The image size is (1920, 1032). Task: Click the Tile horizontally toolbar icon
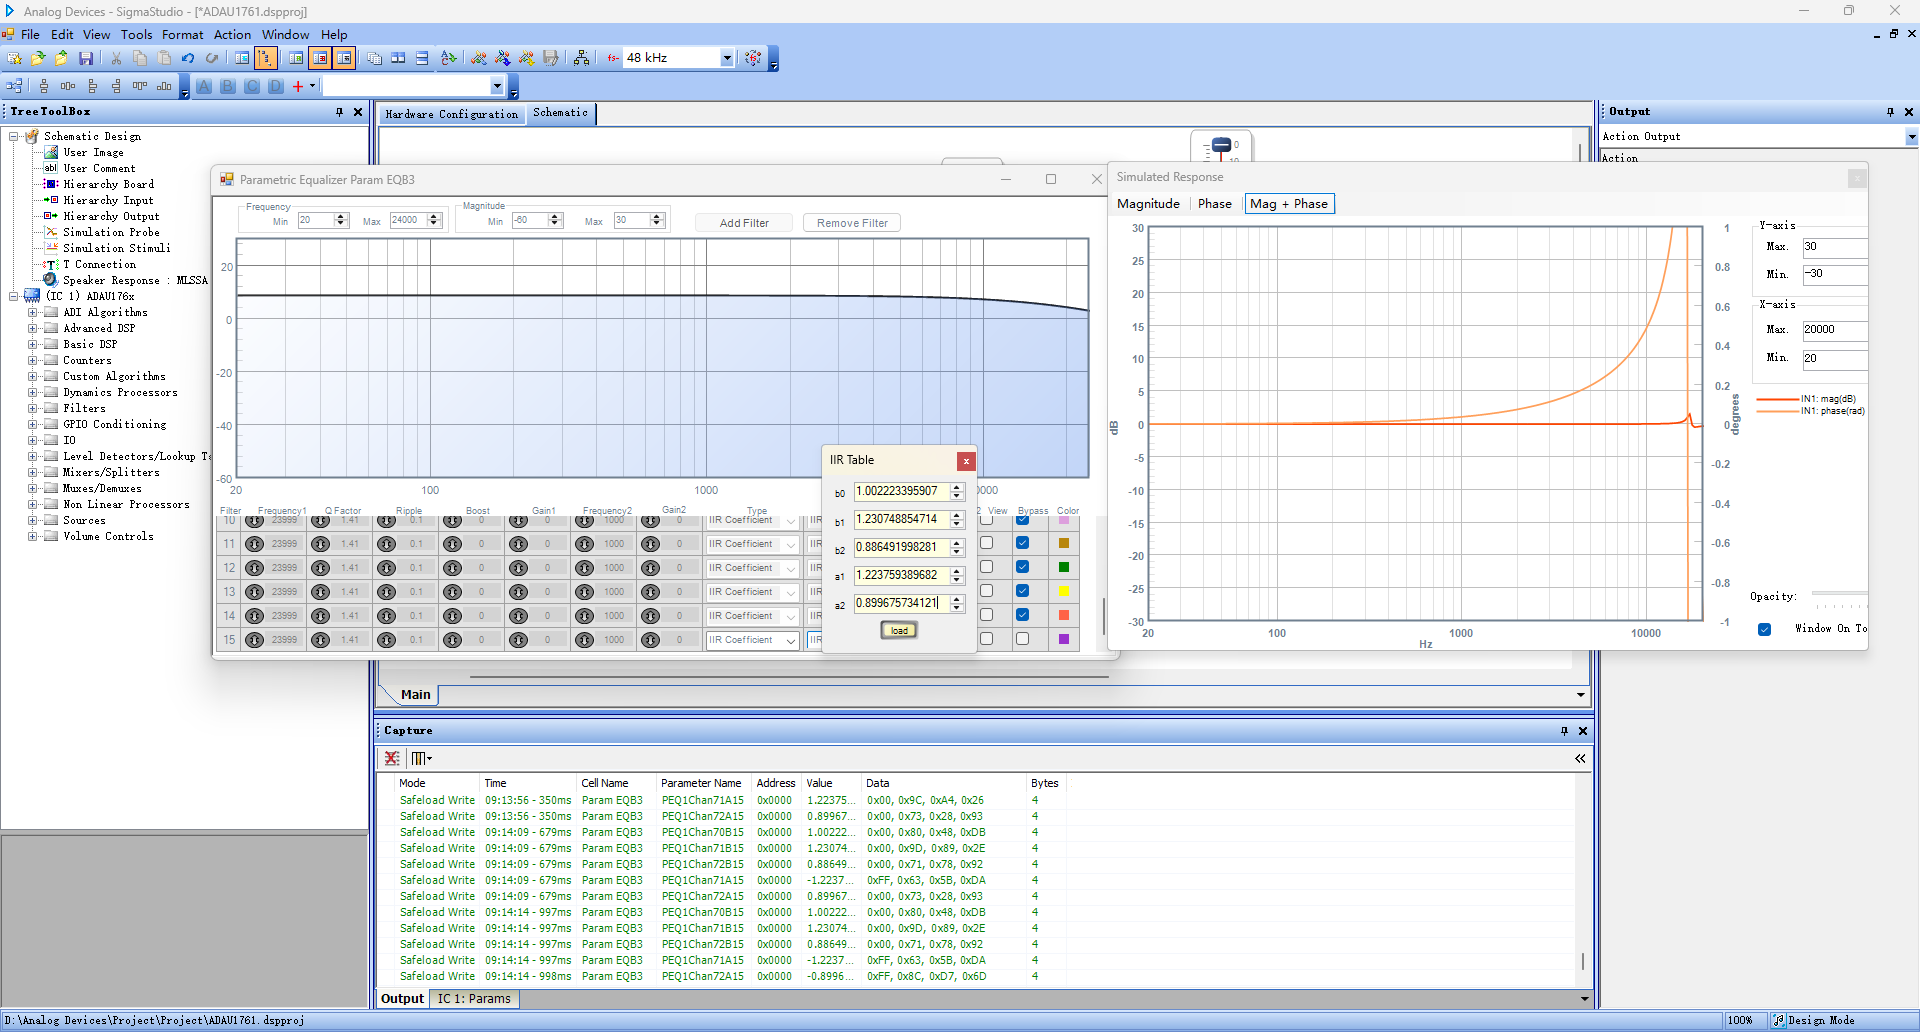click(x=398, y=58)
